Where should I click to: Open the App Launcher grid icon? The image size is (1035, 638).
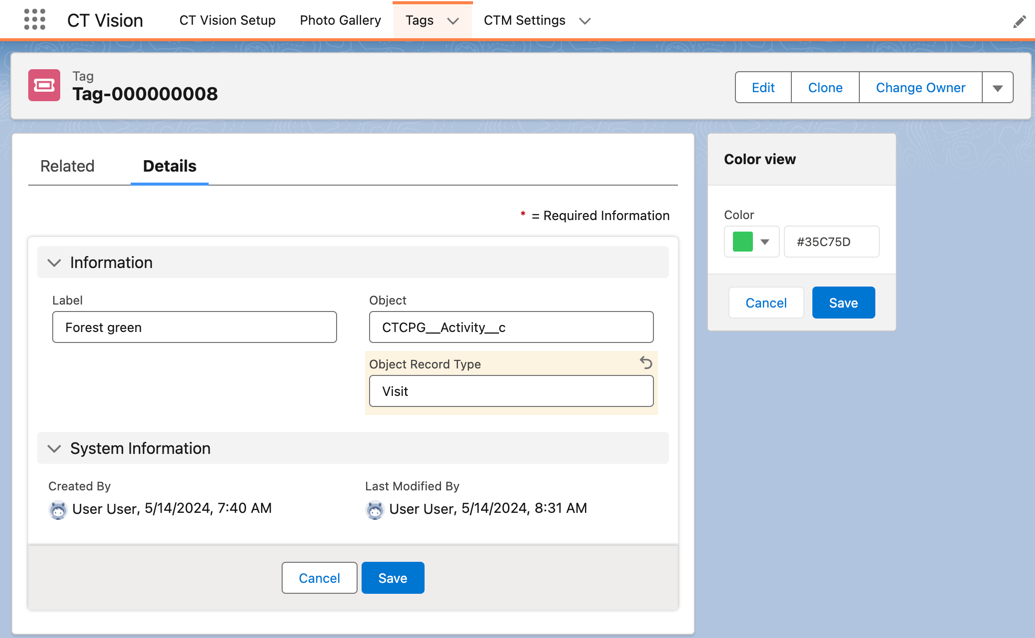coord(35,20)
